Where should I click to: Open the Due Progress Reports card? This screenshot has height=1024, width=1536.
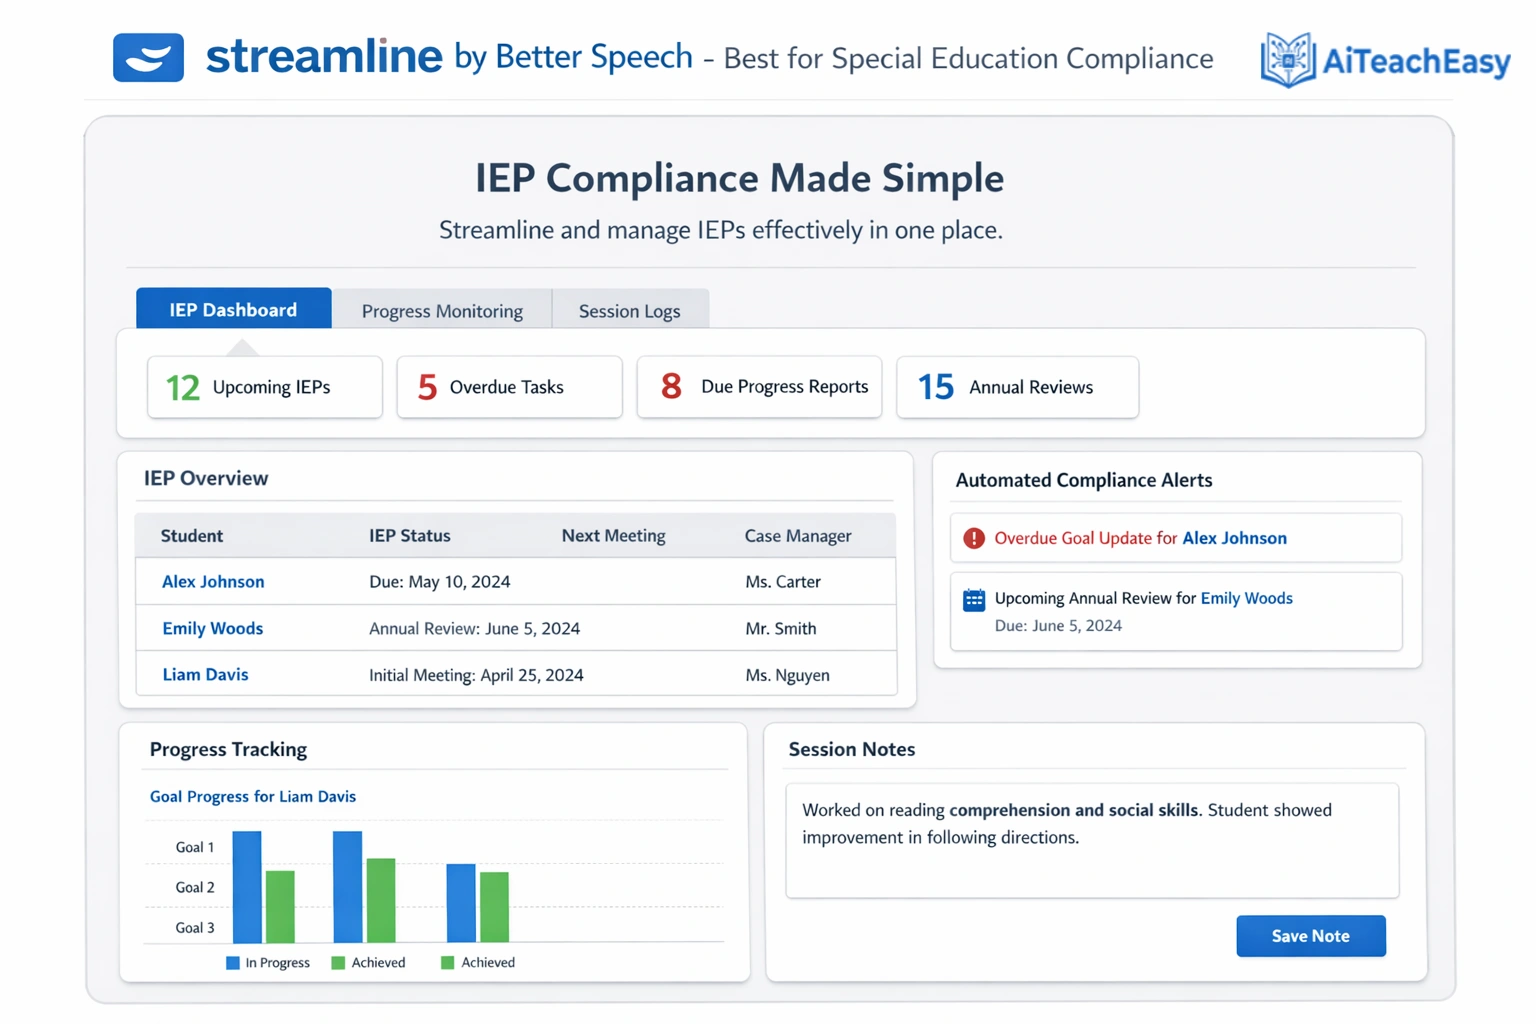(759, 387)
